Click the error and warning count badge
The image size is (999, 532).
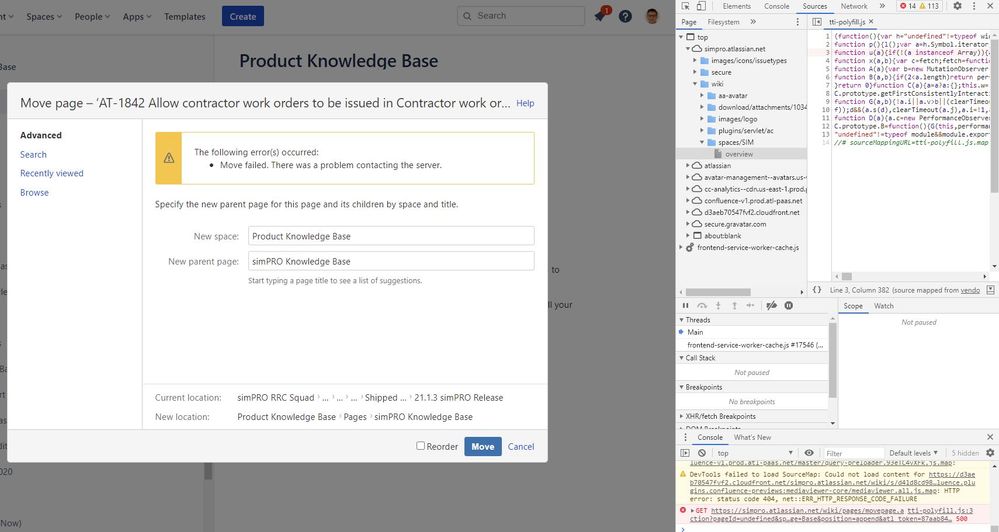pos(919,6)
